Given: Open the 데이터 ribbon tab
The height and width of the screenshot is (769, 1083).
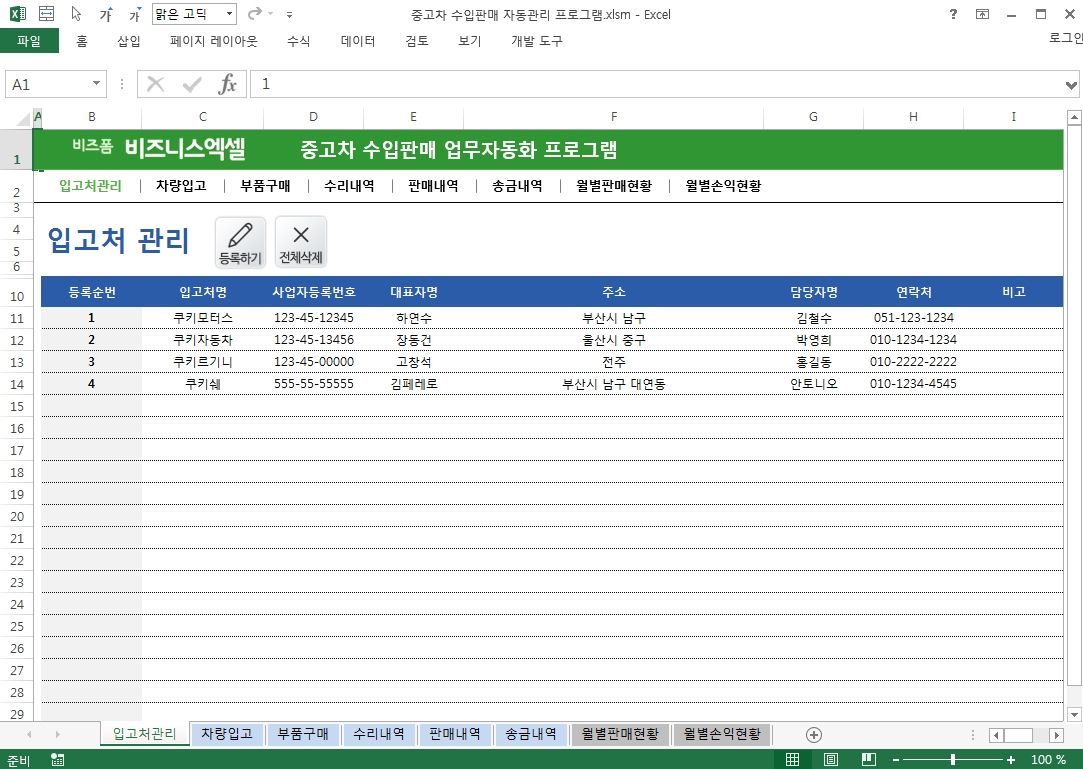Looking at the screenshot, I should [358, 41].
